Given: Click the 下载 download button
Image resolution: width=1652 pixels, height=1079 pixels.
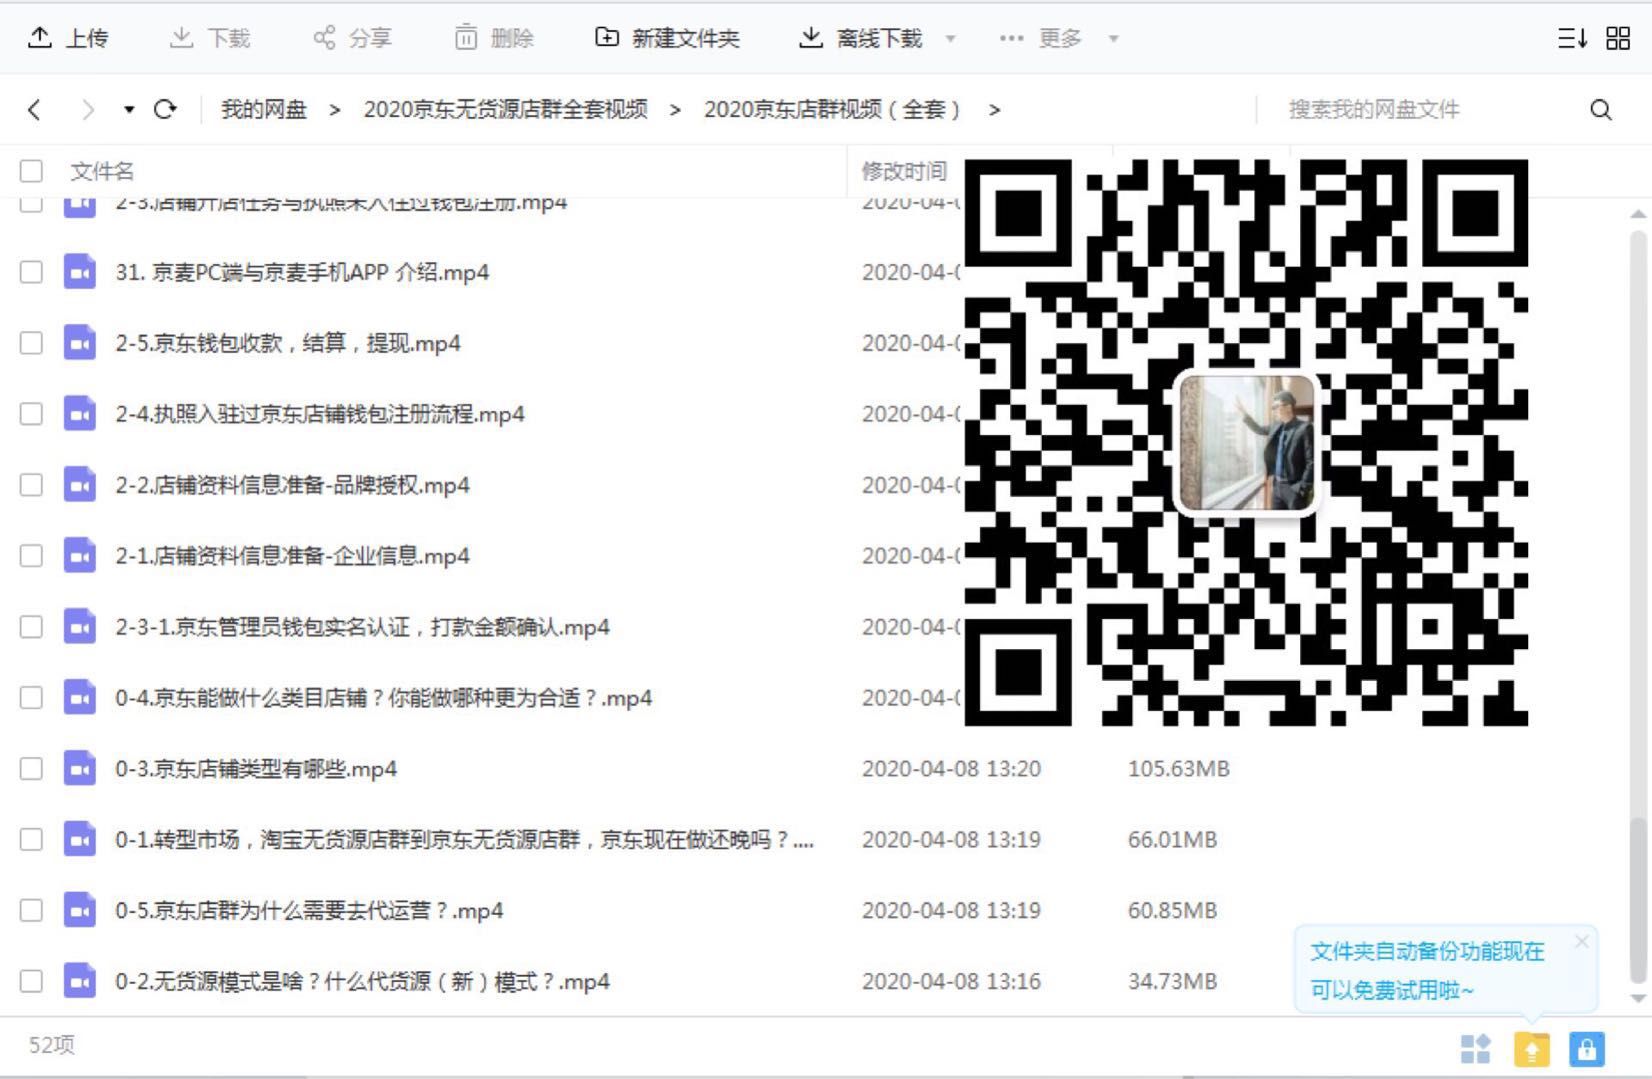Looking at the screenshot, I should point(210,38).
